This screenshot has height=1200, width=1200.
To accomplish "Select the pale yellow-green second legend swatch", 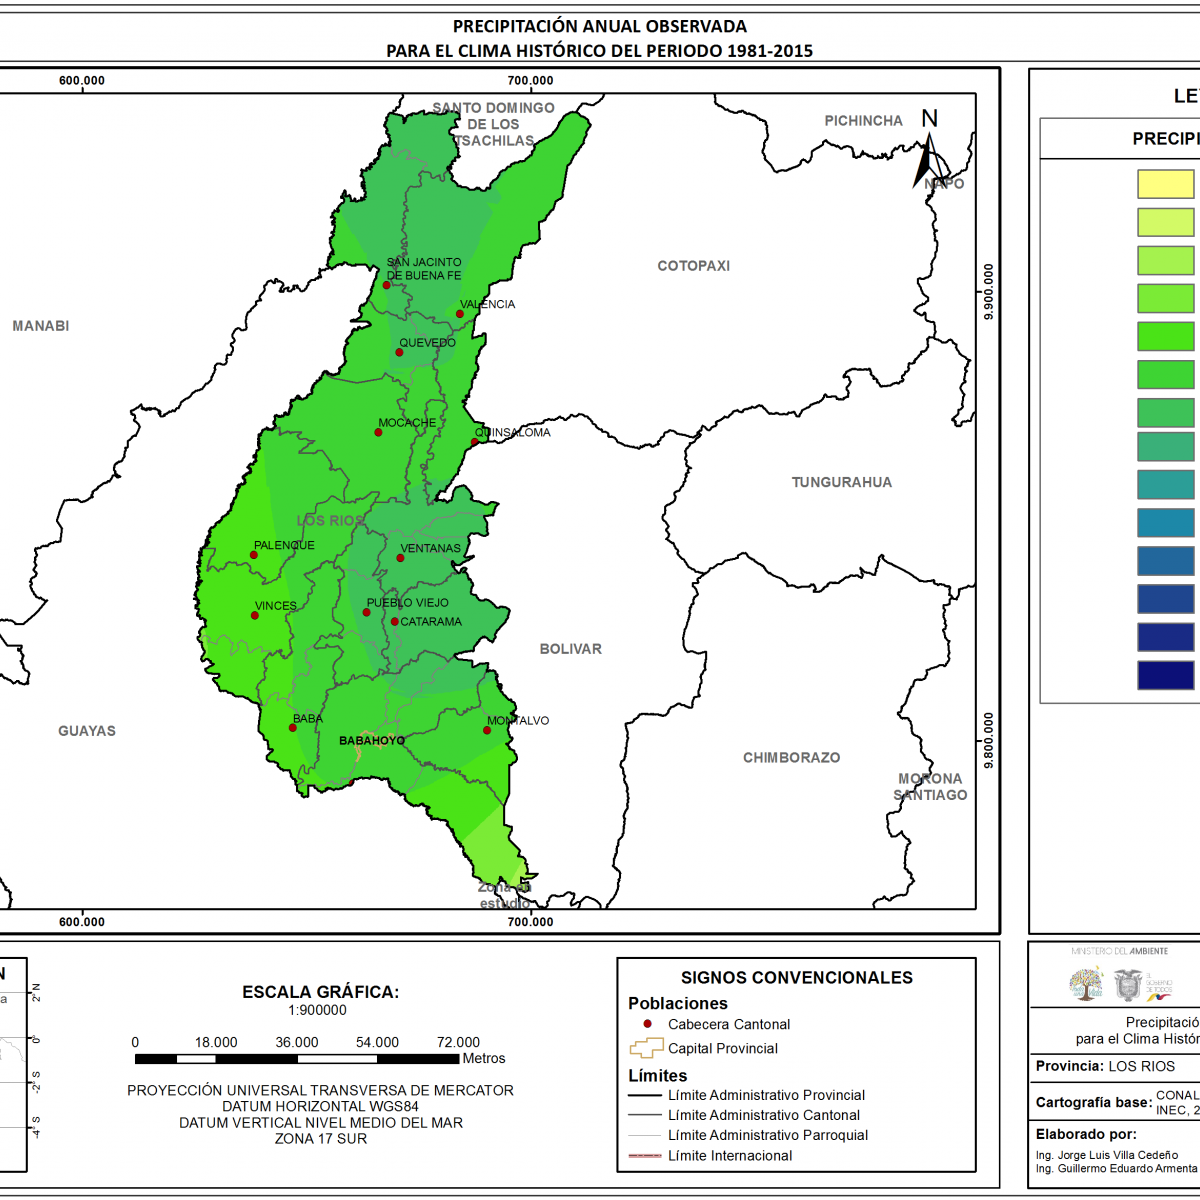I will 1166,222.
